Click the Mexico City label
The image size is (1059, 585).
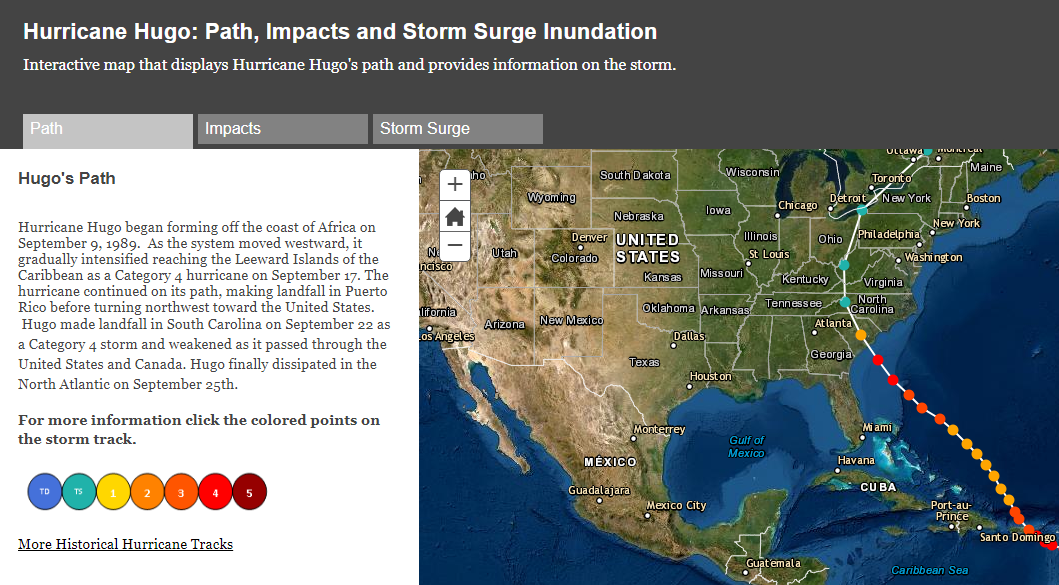676,505
